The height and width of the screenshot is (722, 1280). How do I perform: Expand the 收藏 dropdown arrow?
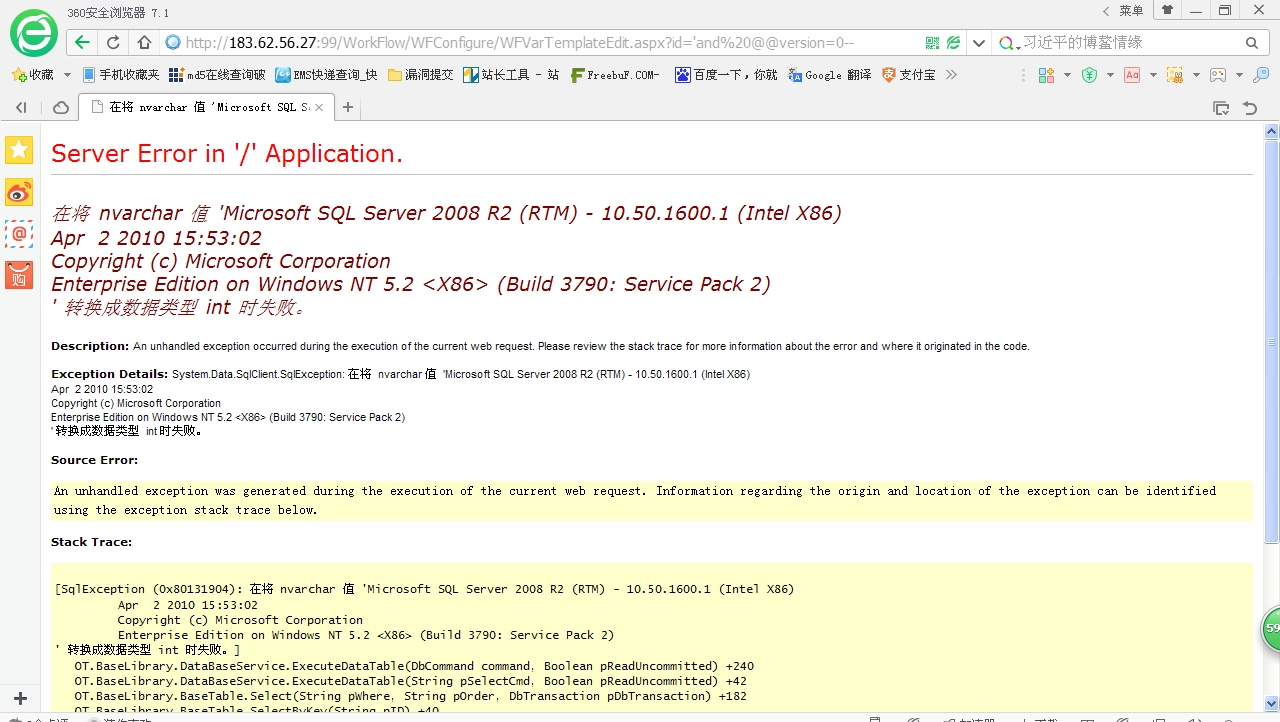coord(68,75)
